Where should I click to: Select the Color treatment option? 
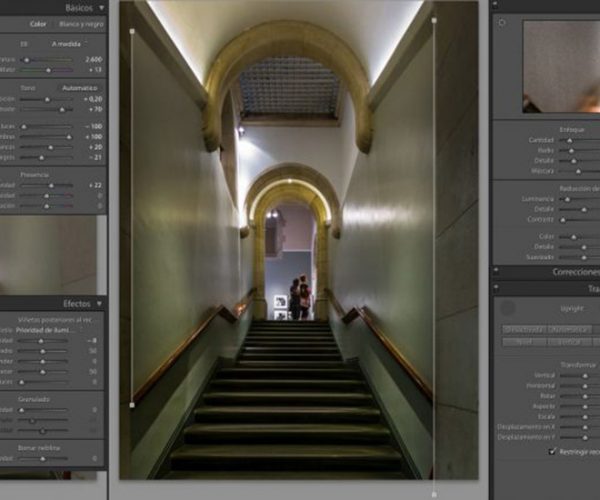click(38, 24)
